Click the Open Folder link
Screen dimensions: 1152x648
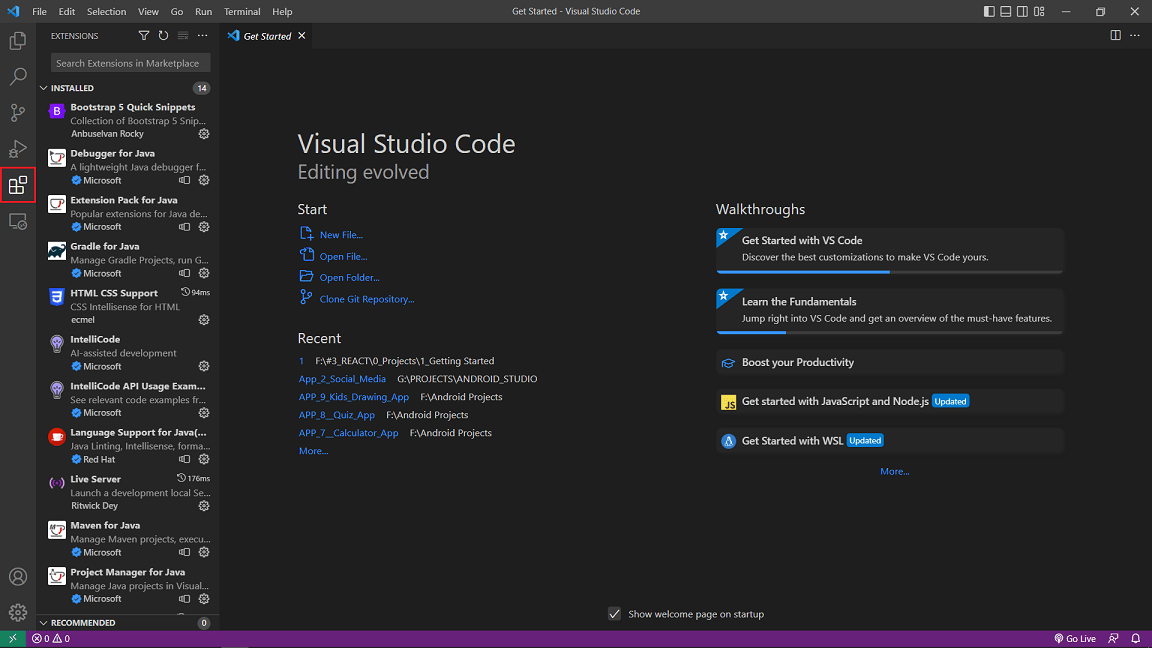coord(350,278)
